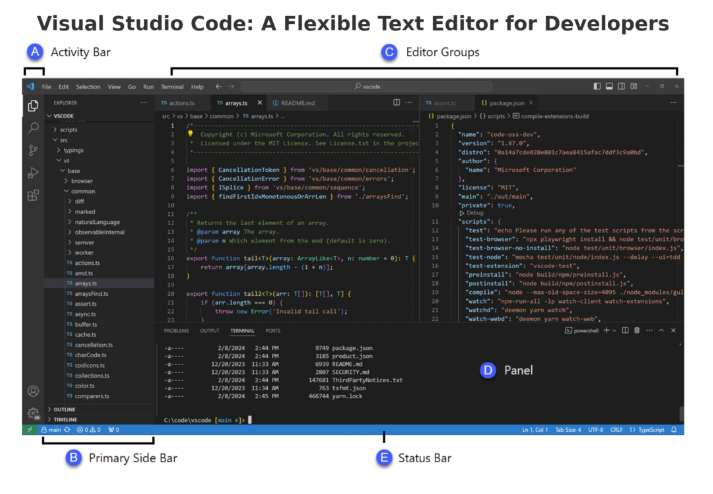This screenshot has width=713, height=494.
Task: Open the Terminal menu
Action: (x=172, y=86)
